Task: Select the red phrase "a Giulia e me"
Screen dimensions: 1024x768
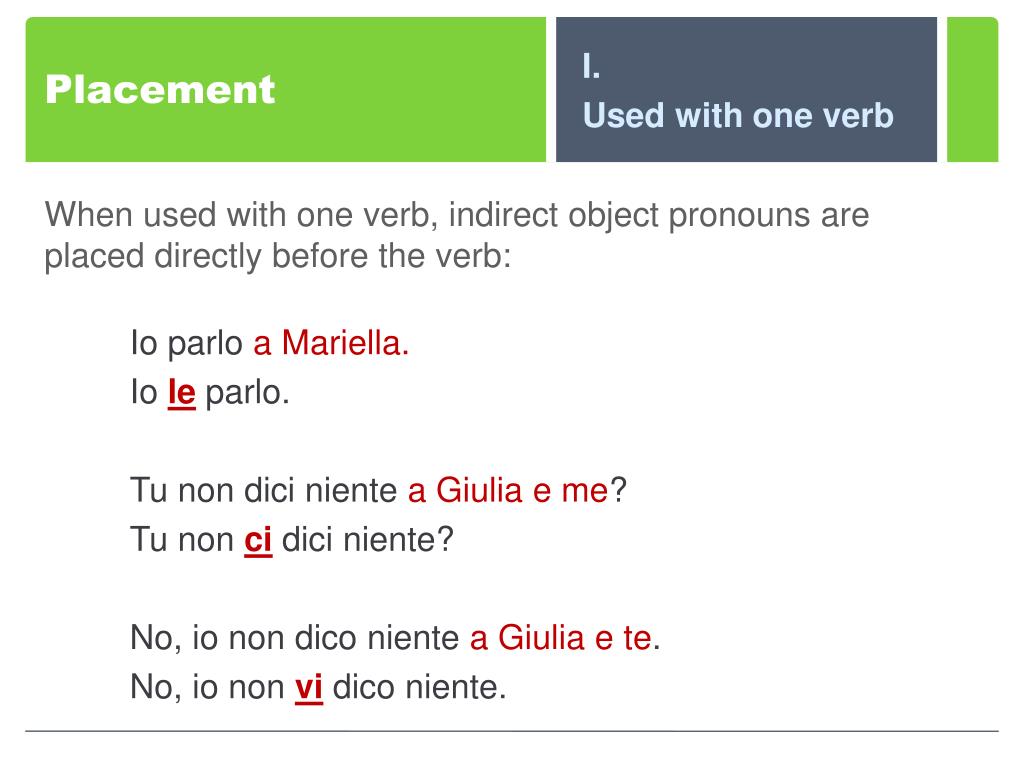Action: pyautogui.click(x=508, y=490)
